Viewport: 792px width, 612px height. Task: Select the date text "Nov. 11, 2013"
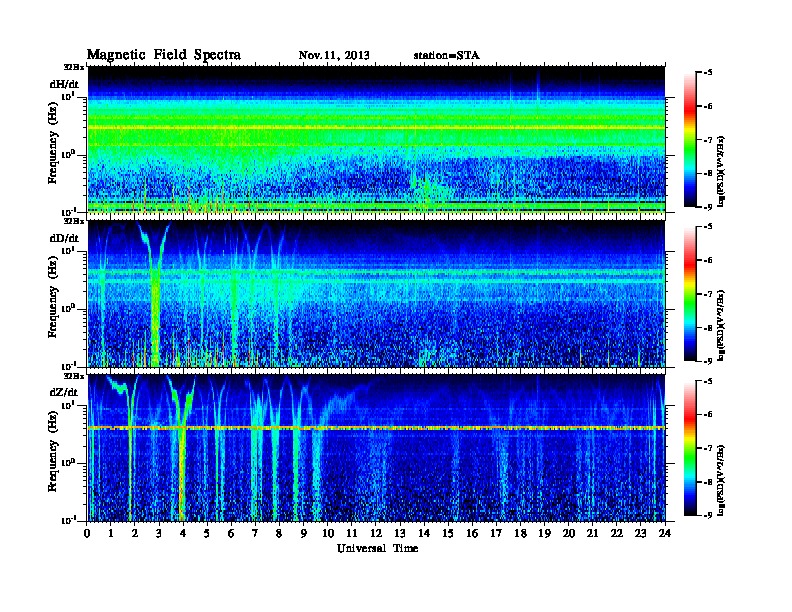pyautogui.click(x=334, y=56)
